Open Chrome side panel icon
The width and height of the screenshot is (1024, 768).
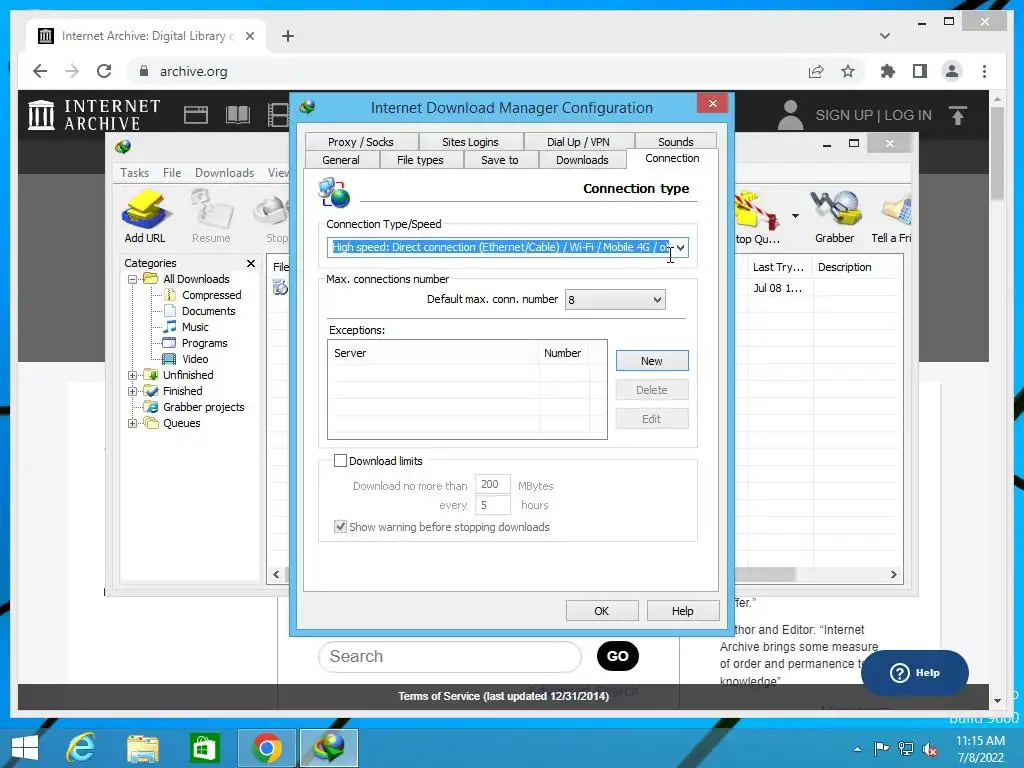(x=920, y=71)
